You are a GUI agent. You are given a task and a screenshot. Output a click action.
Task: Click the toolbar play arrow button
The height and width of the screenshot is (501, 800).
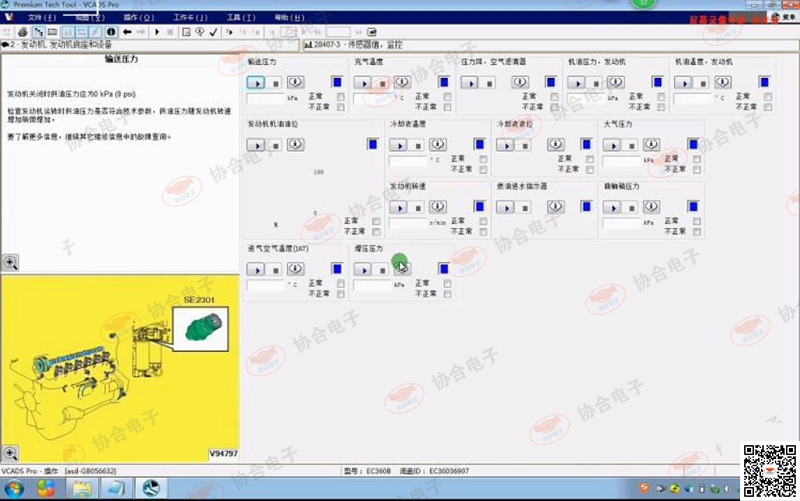(157, 32)
